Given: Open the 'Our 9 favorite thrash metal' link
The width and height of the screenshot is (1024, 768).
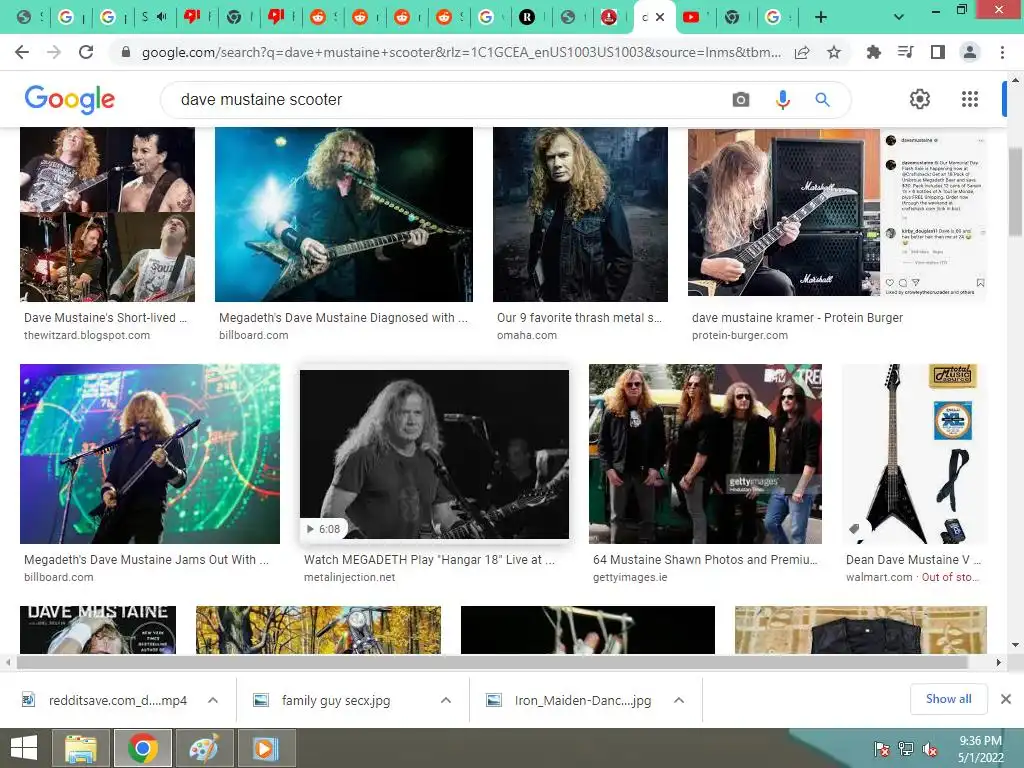Looking at the screenshot, I should coord(579,317).
